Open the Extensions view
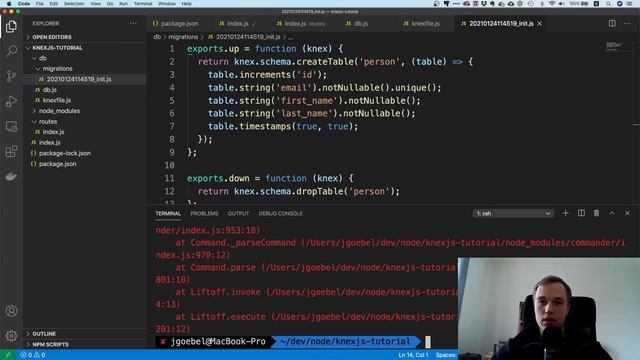Image resolution: width=640 pixels, height=360 pixels. point(11,151)
